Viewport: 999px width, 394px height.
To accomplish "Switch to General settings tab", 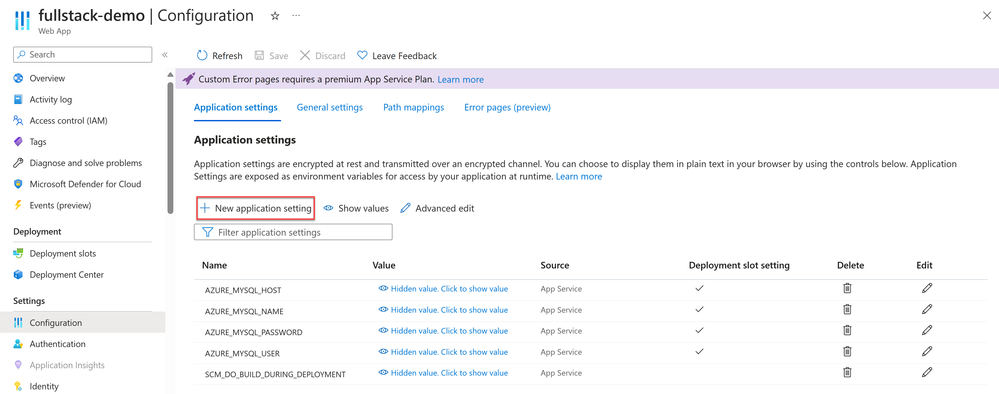I will [329, 107].
